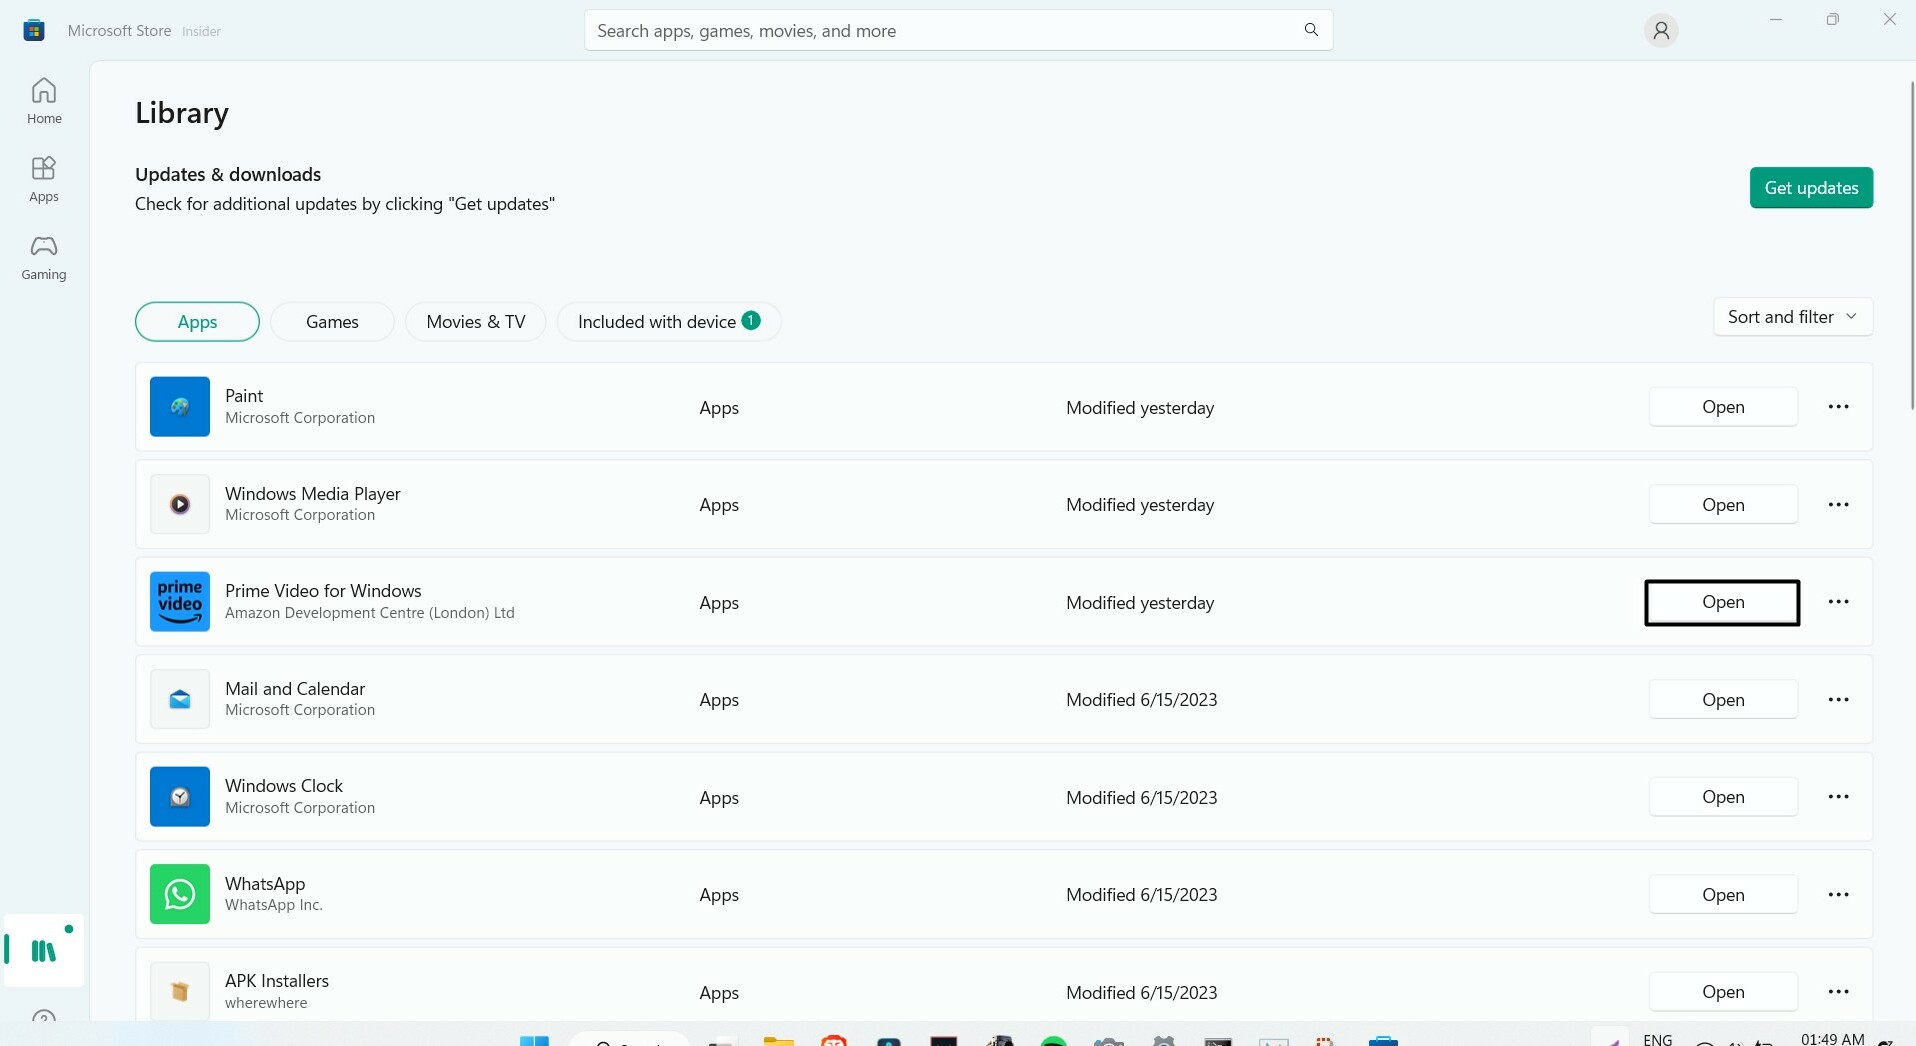
Task: Click the WhatsApp app name
Action: 265,884
